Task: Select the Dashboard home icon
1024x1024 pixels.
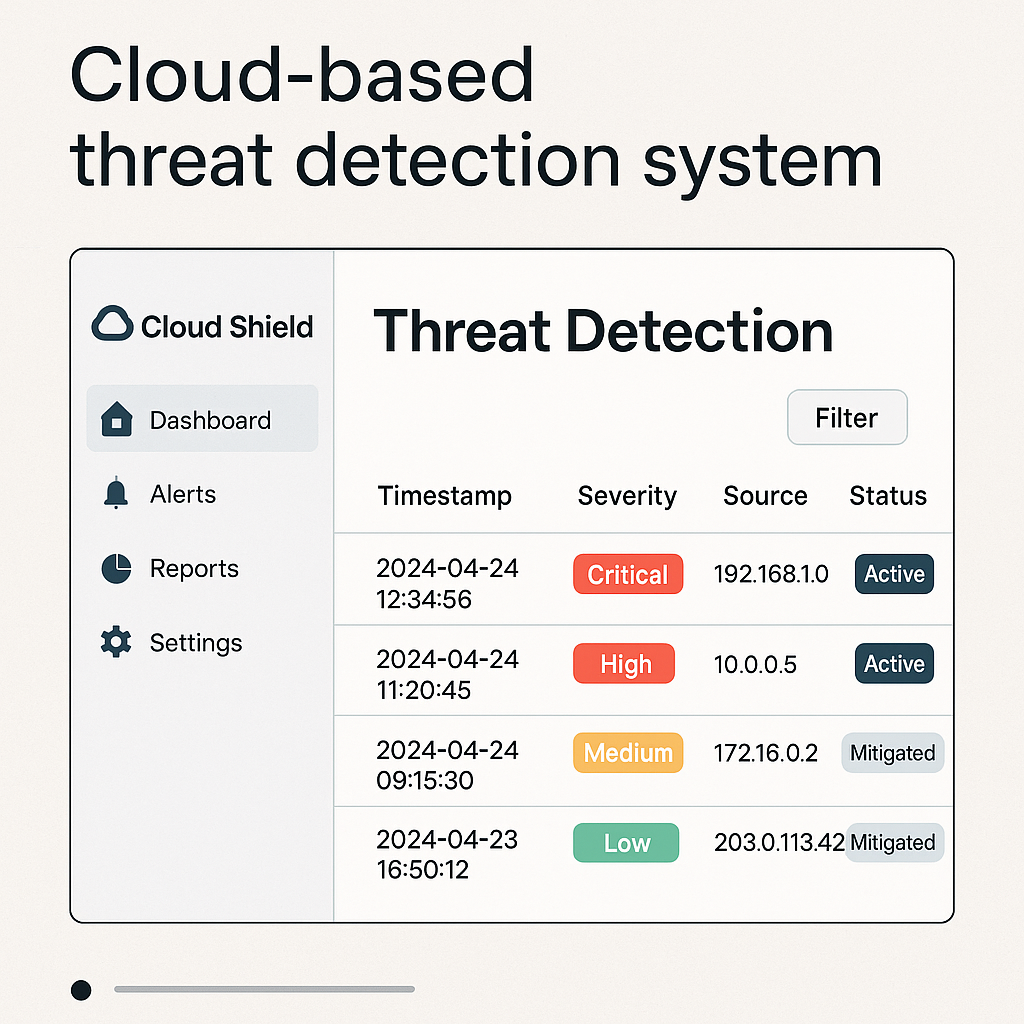Action: [x=114, y=419]
